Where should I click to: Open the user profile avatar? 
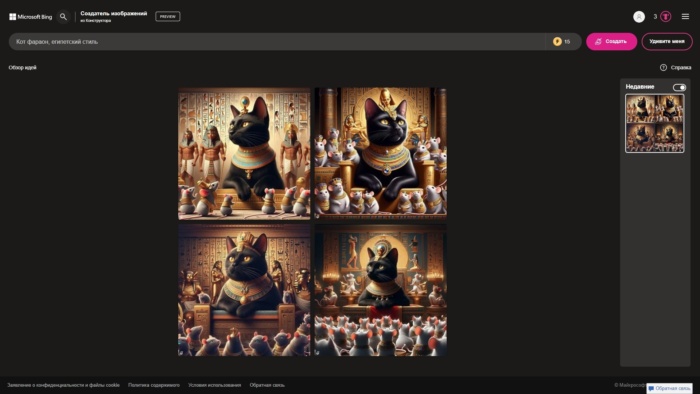click(639, 17)
